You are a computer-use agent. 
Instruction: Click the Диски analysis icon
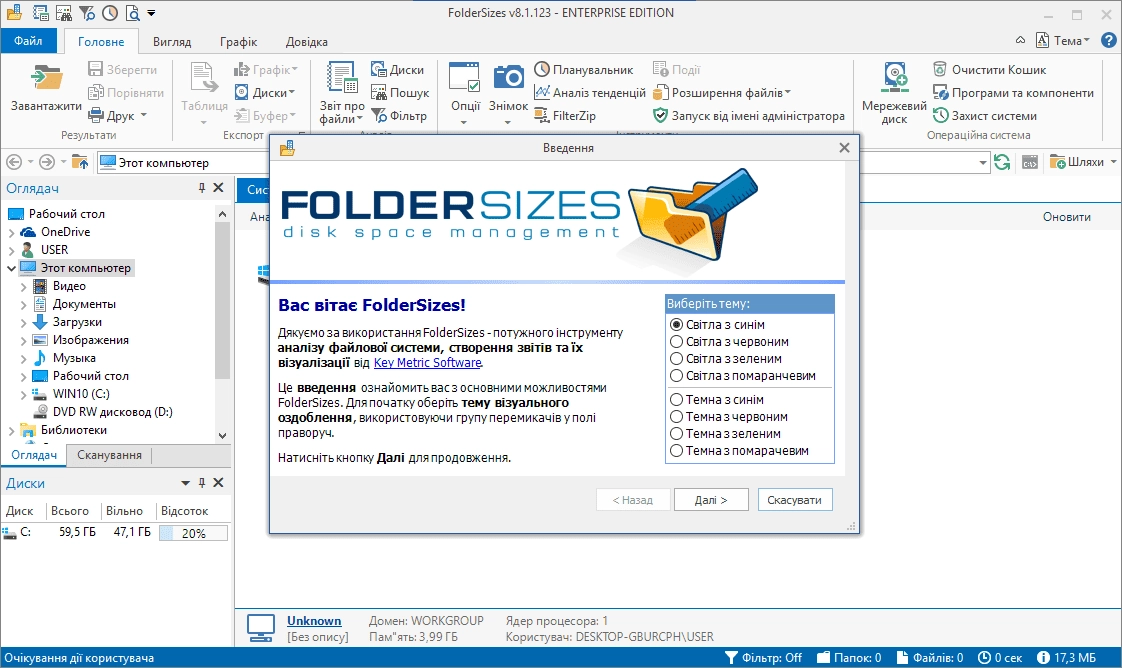tap(397, 69)
